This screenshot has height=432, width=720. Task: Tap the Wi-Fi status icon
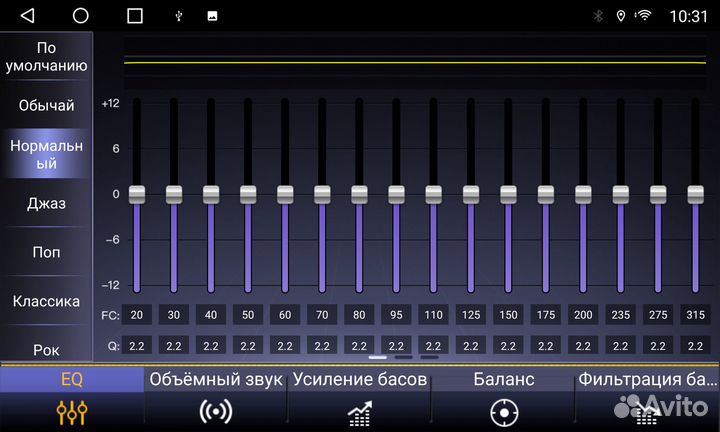click(x=644, y=16)
